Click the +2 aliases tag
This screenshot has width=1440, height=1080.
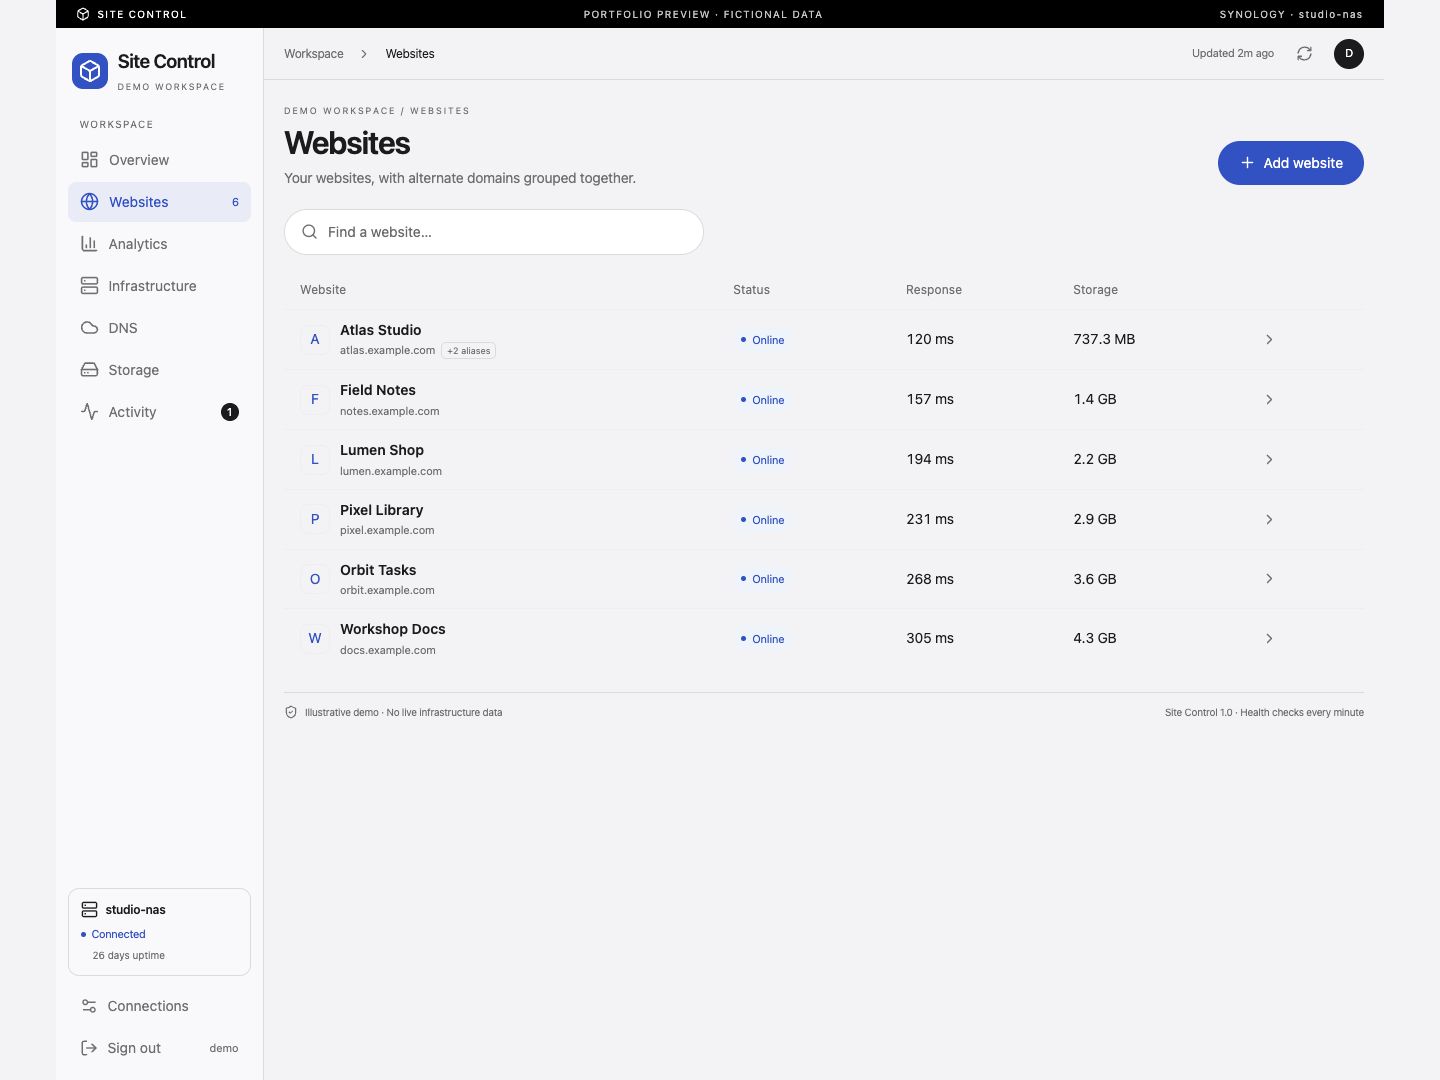pos(469,351)
